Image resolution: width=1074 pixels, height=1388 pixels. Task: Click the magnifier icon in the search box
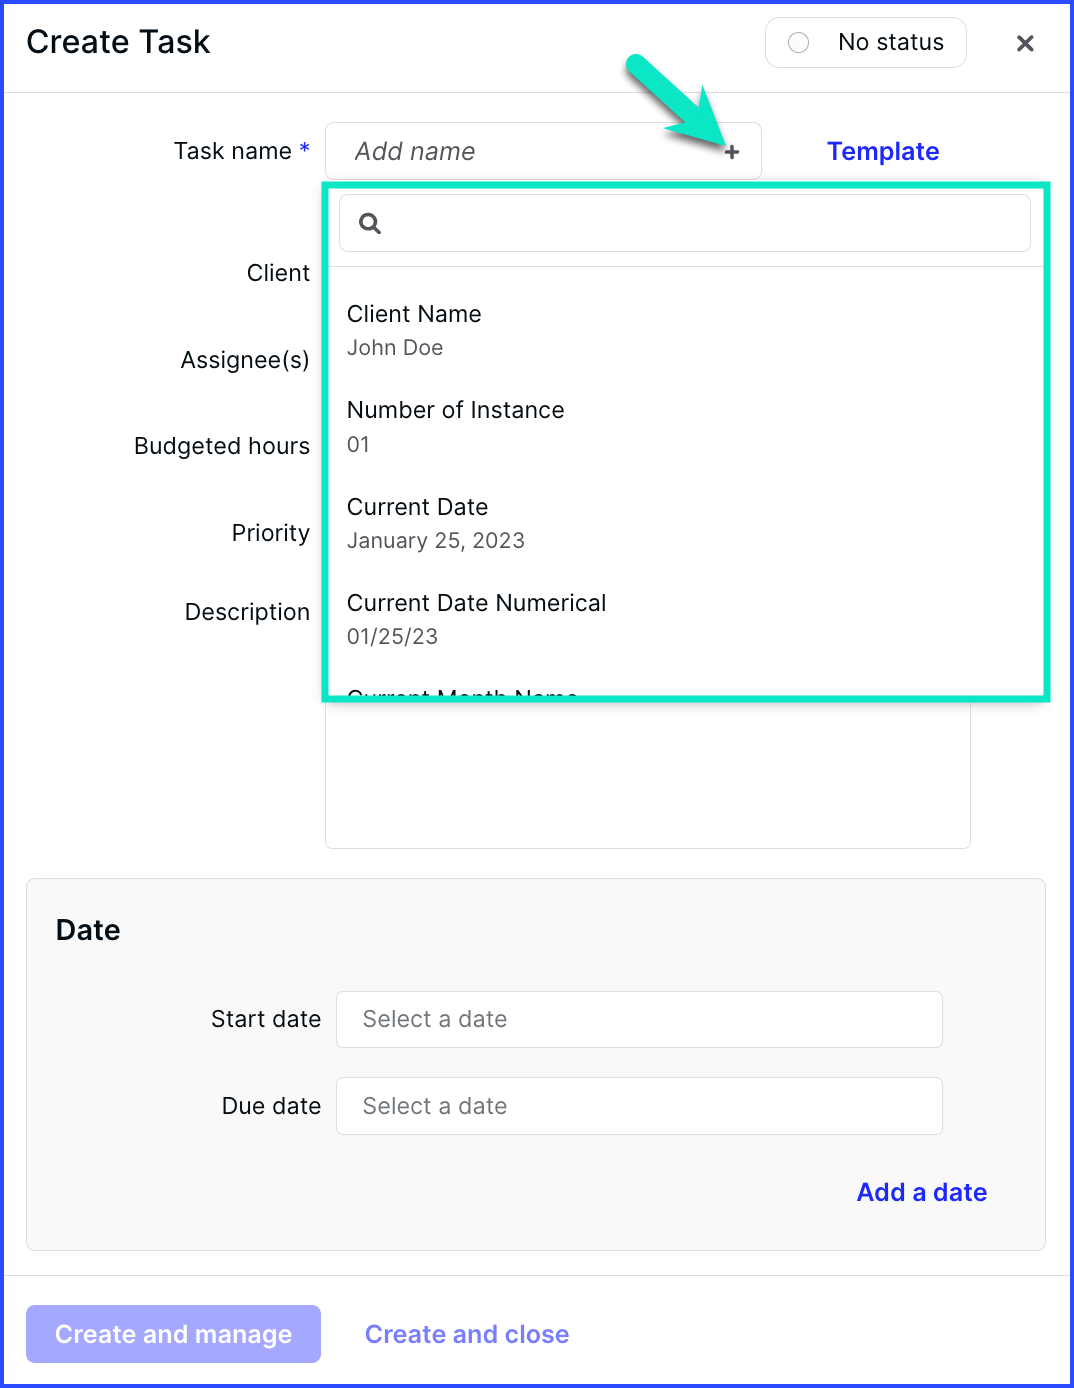[x=370, y=223]
